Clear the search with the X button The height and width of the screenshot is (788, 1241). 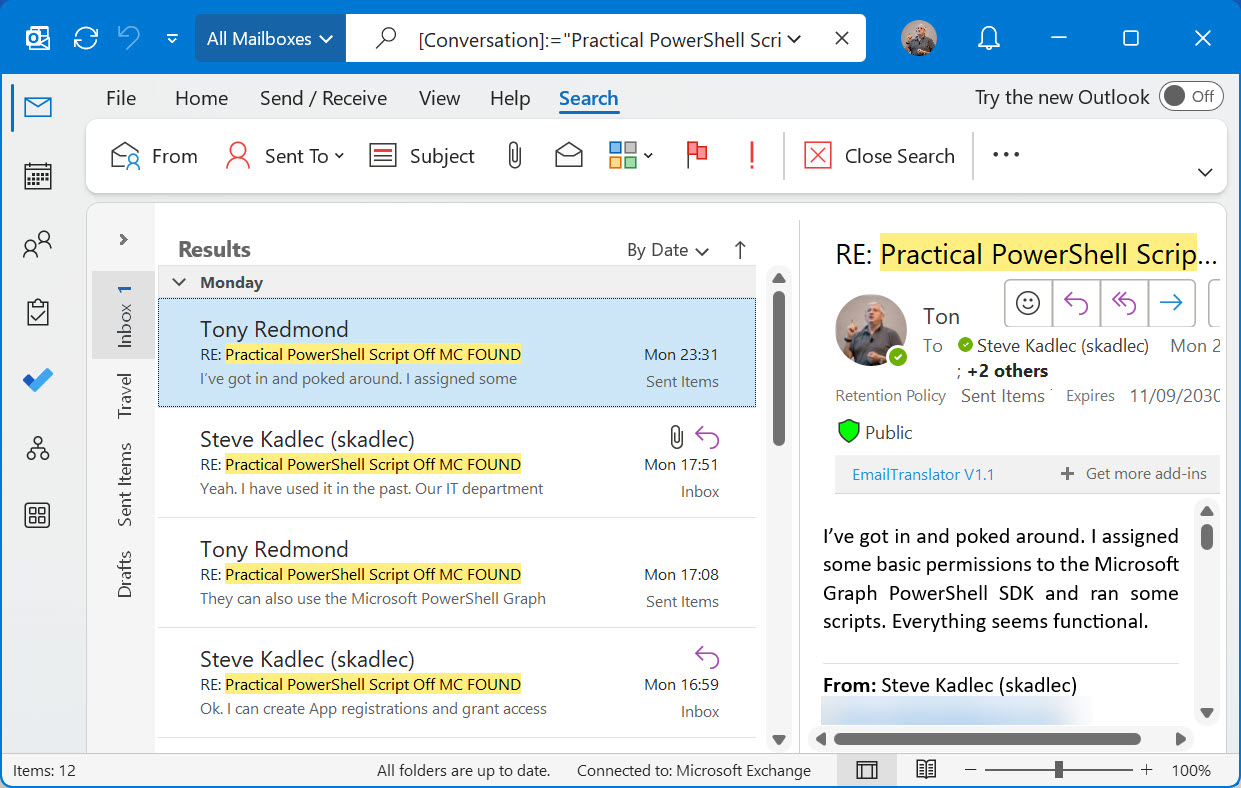842,39
